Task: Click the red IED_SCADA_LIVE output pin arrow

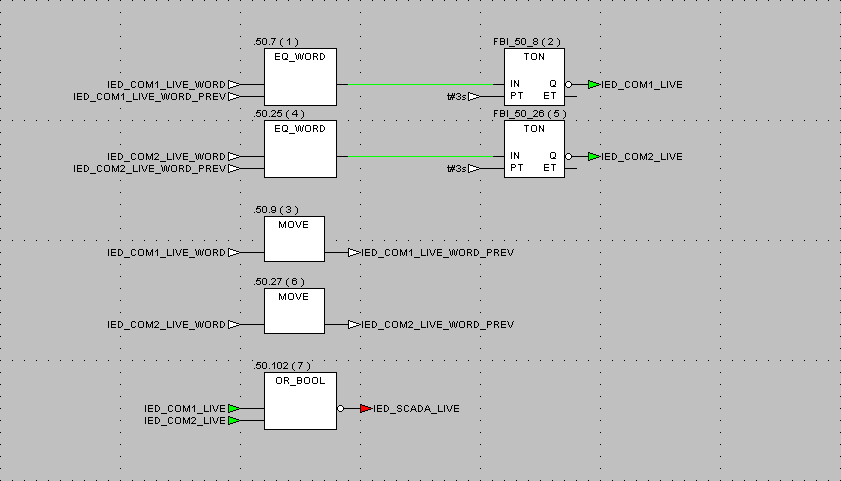Action: coord(366,409)
